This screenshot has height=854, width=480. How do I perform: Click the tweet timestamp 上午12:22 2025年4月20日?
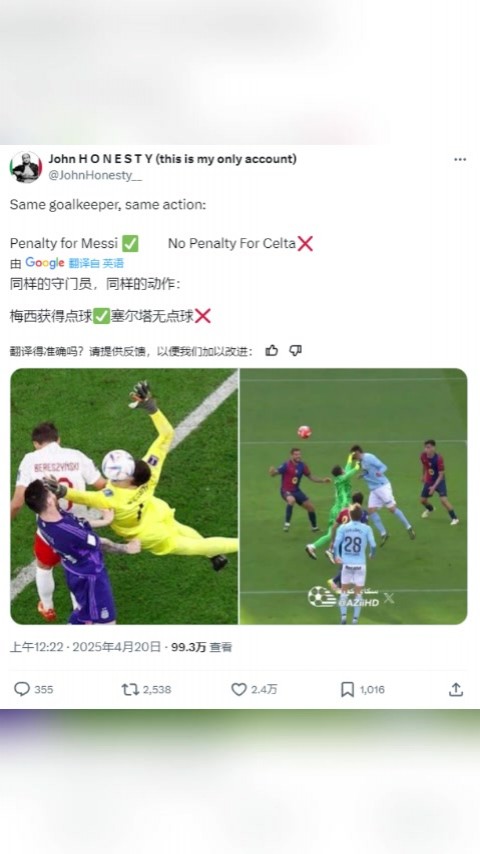tap(86, 647)
